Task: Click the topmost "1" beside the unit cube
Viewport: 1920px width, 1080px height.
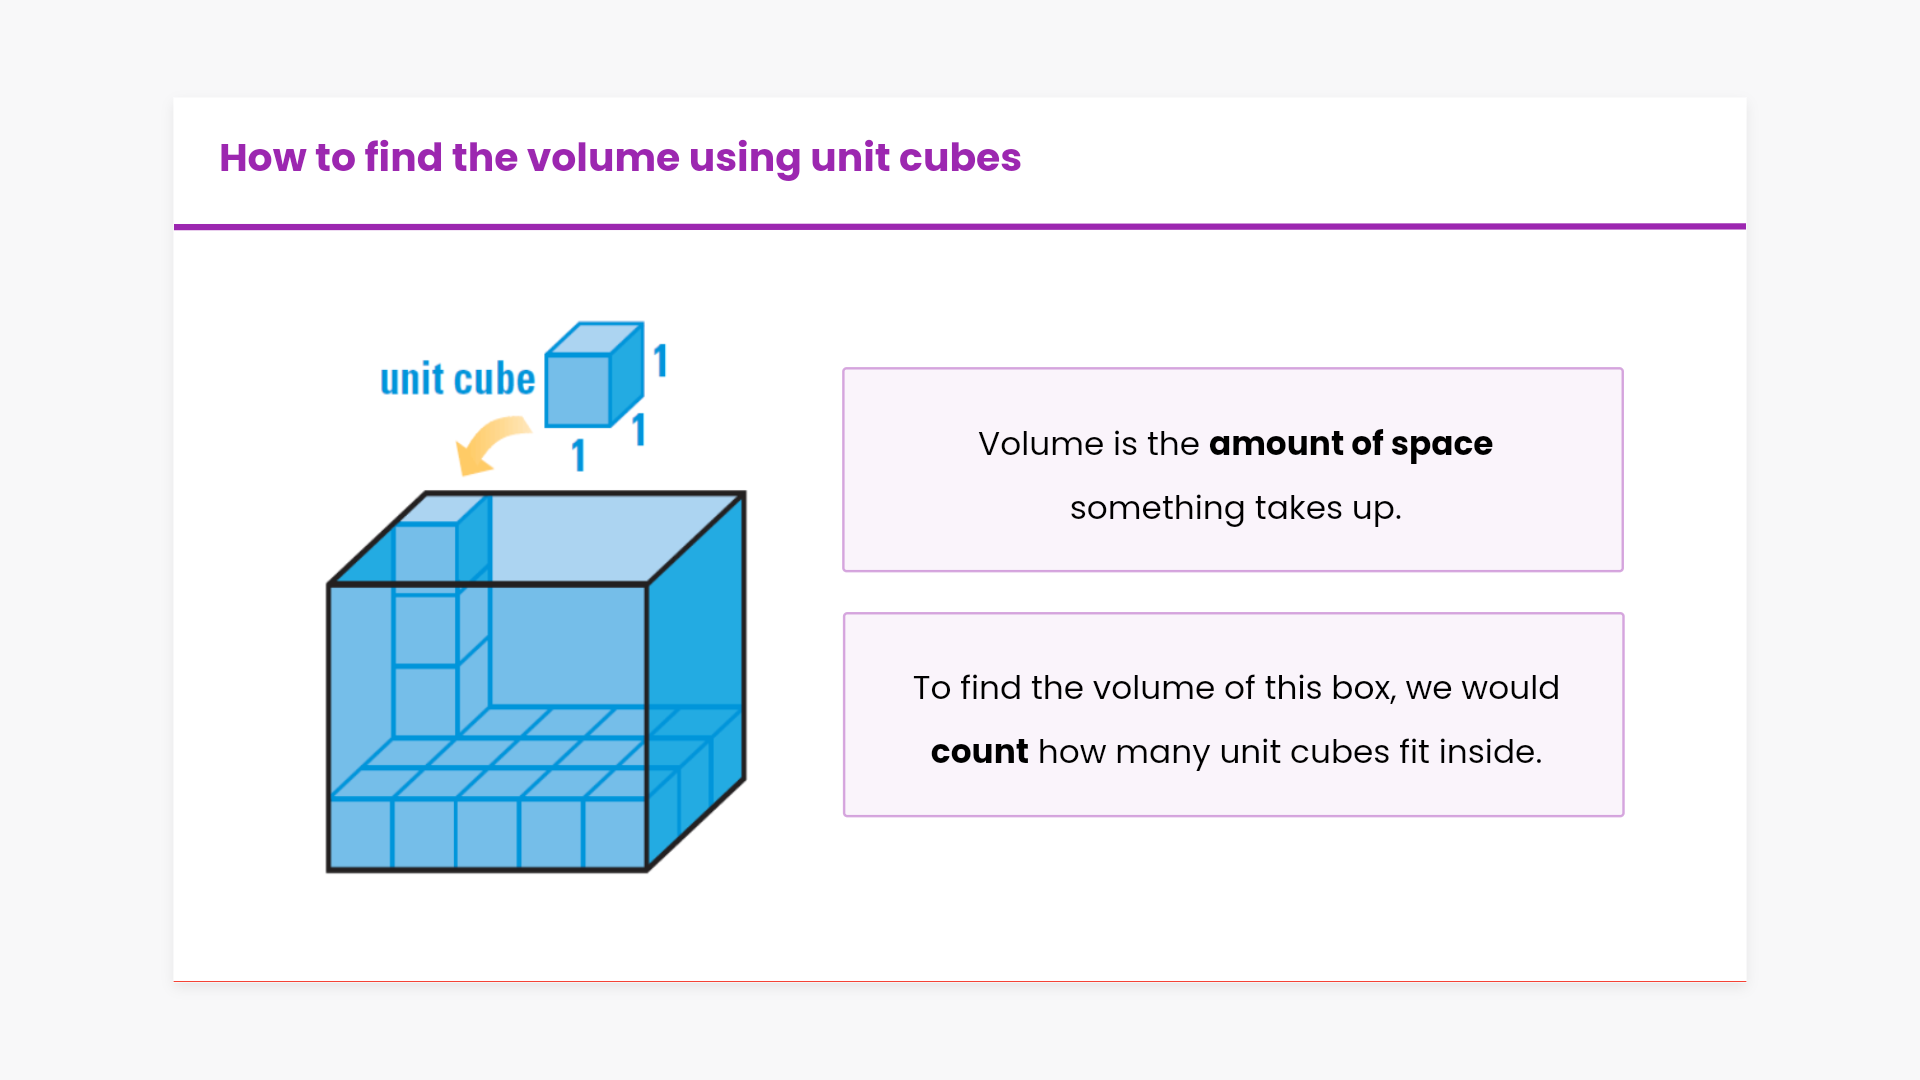Action: pyautogui.click(x=660, y=361)
